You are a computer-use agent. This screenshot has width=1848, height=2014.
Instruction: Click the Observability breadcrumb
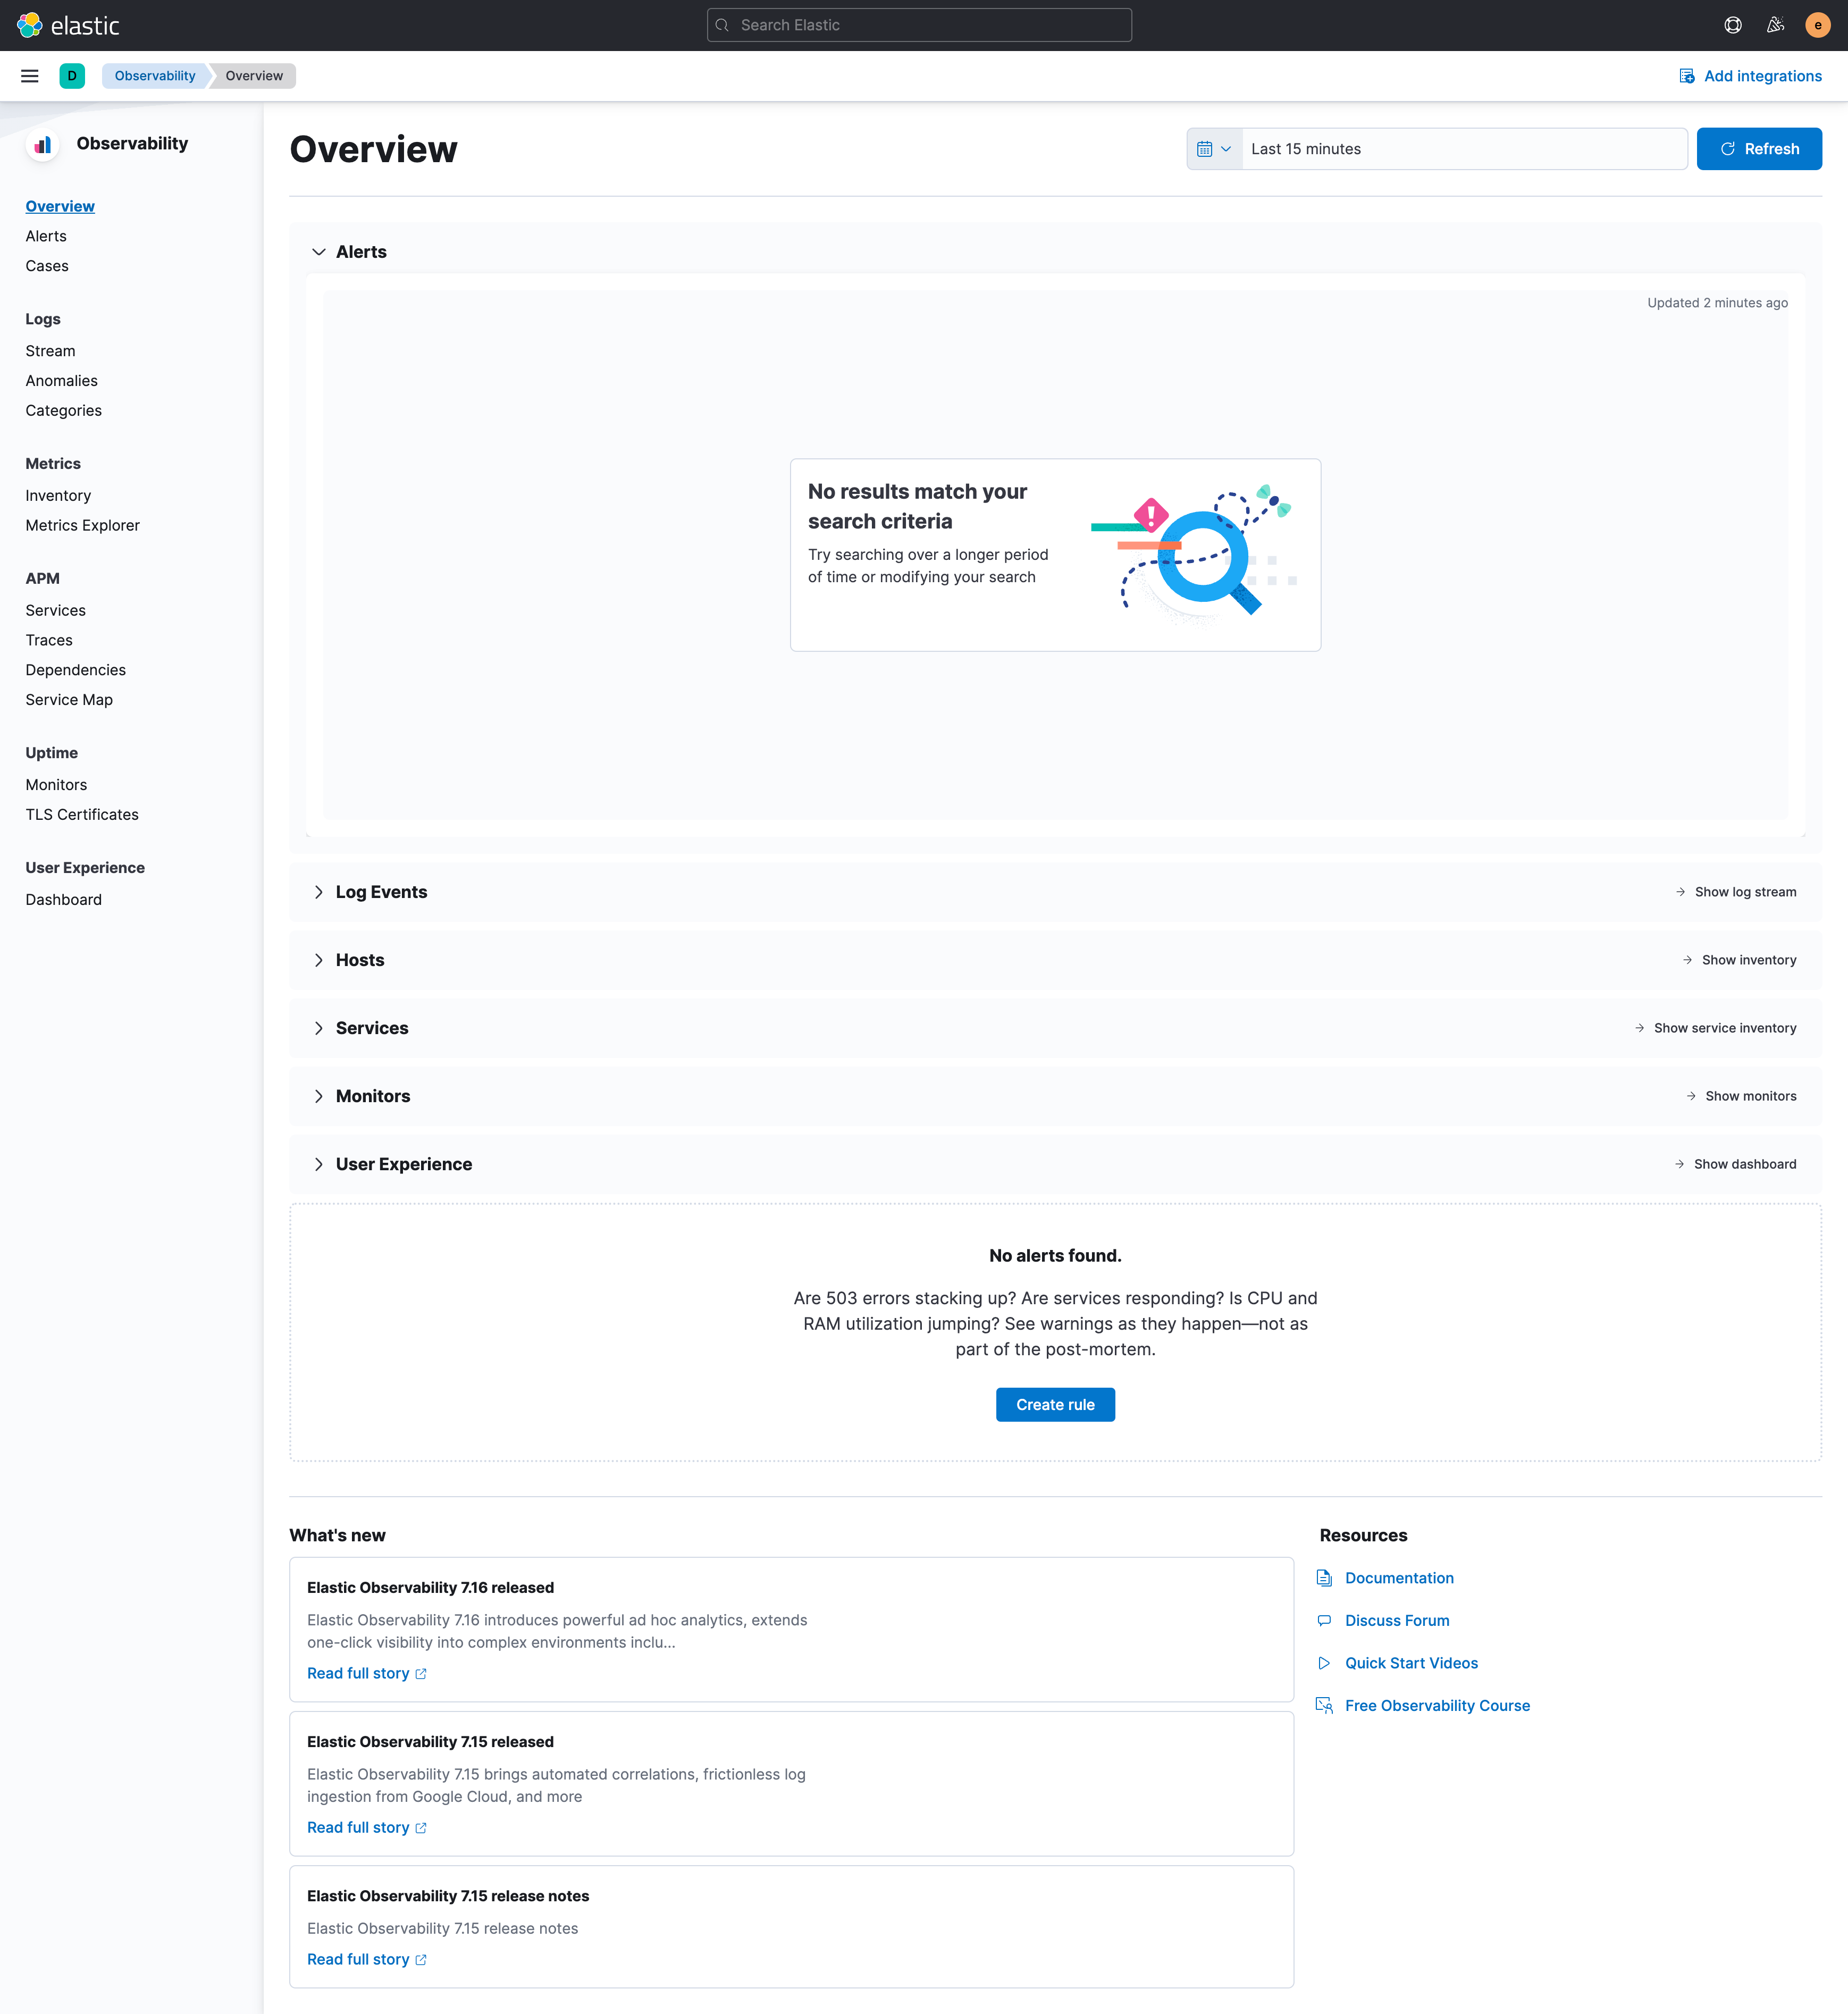tap(155, 76)
